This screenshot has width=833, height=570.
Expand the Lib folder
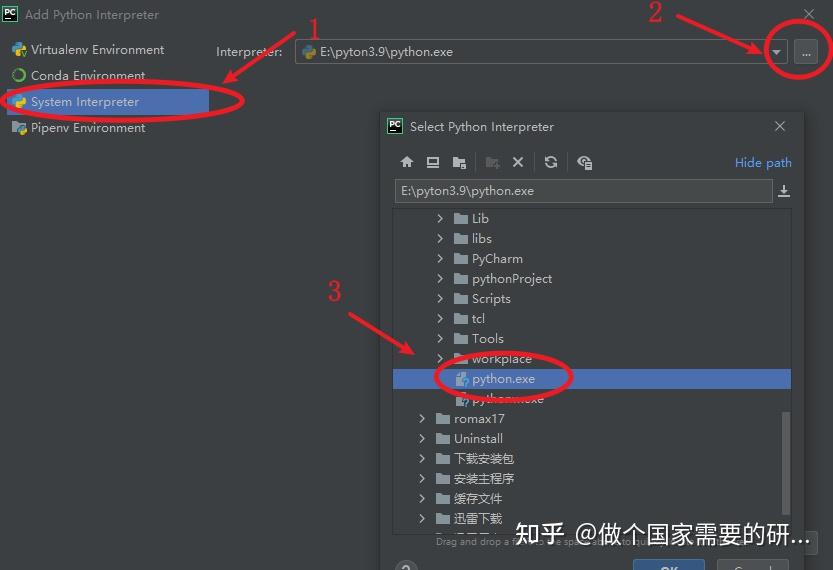point(439,218)
